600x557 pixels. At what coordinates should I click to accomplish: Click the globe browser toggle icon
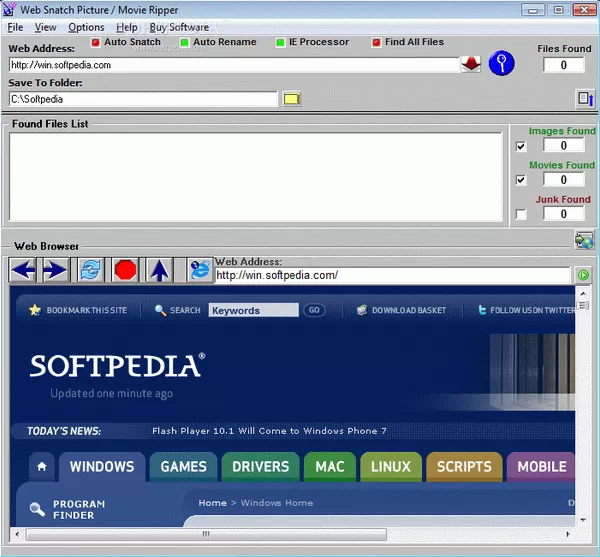pos(584,240)
